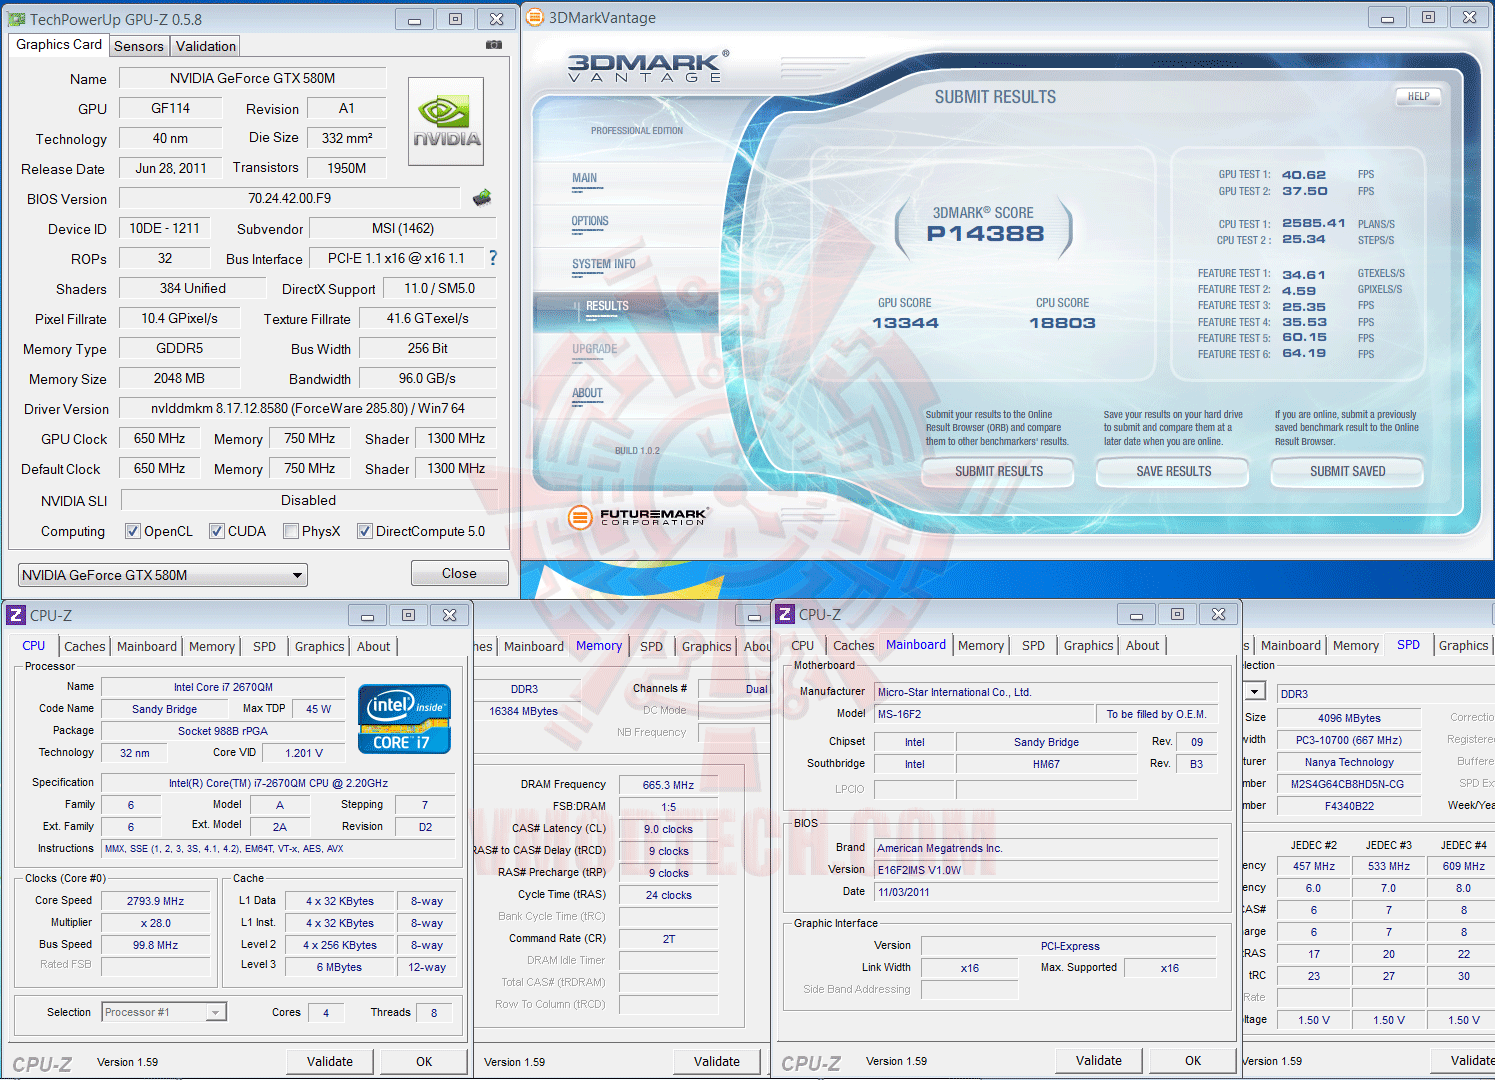Click the SAVE RESULTS button
The height and width of the screenshot is (1080, 1495).
[1174, 472]
